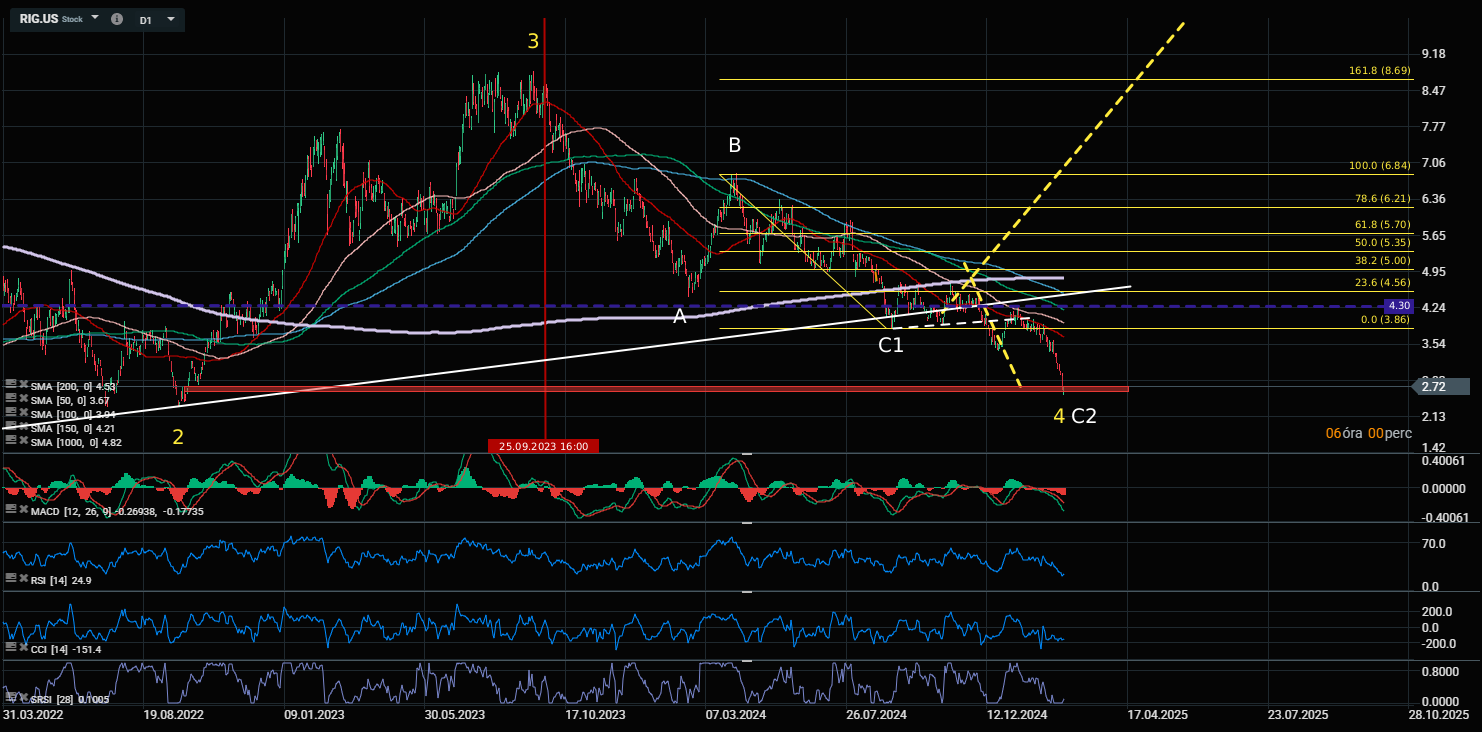Open settings for the SRSI [28] indicator

(10, 697)
